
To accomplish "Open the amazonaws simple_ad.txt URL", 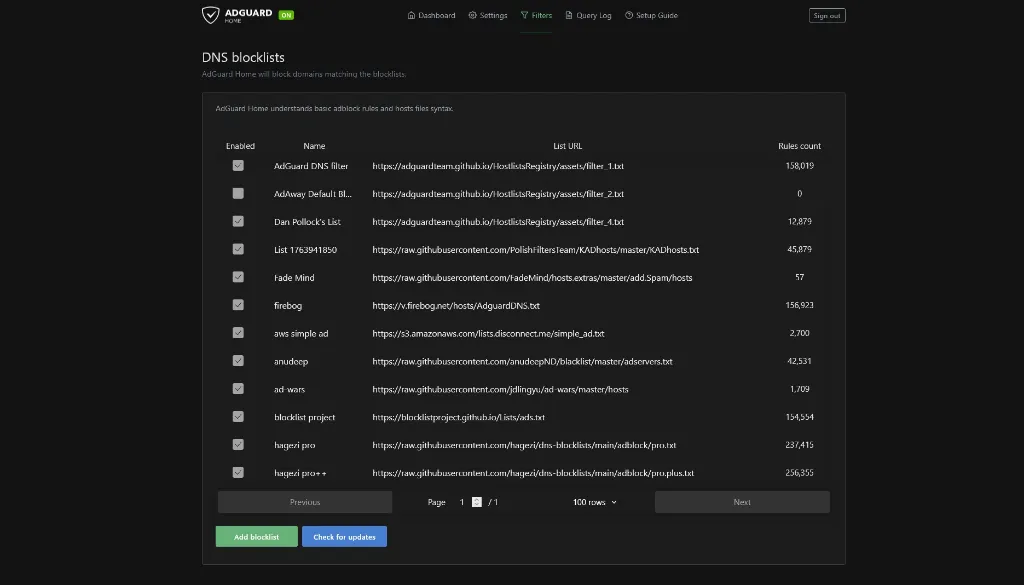I will click(x=488, y=334).
